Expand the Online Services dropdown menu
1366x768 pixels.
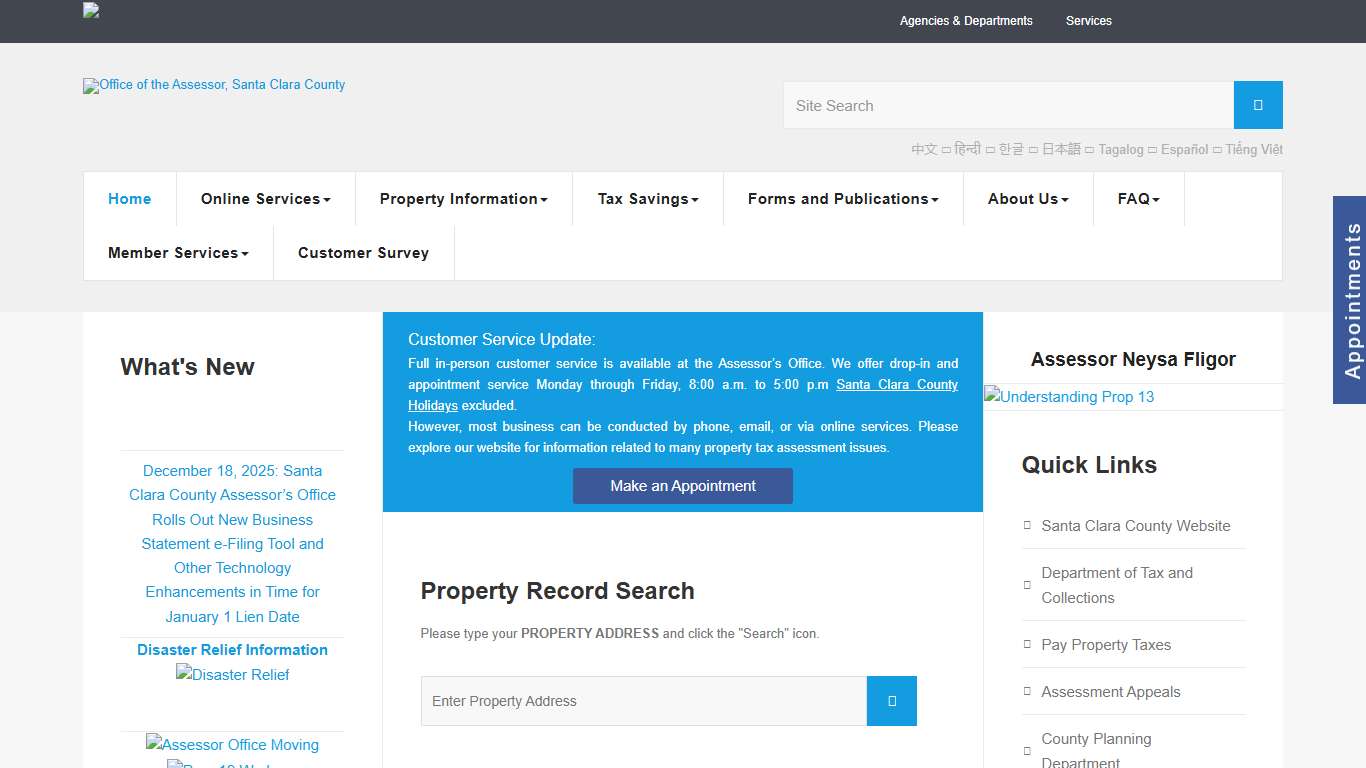pos(265,199)
